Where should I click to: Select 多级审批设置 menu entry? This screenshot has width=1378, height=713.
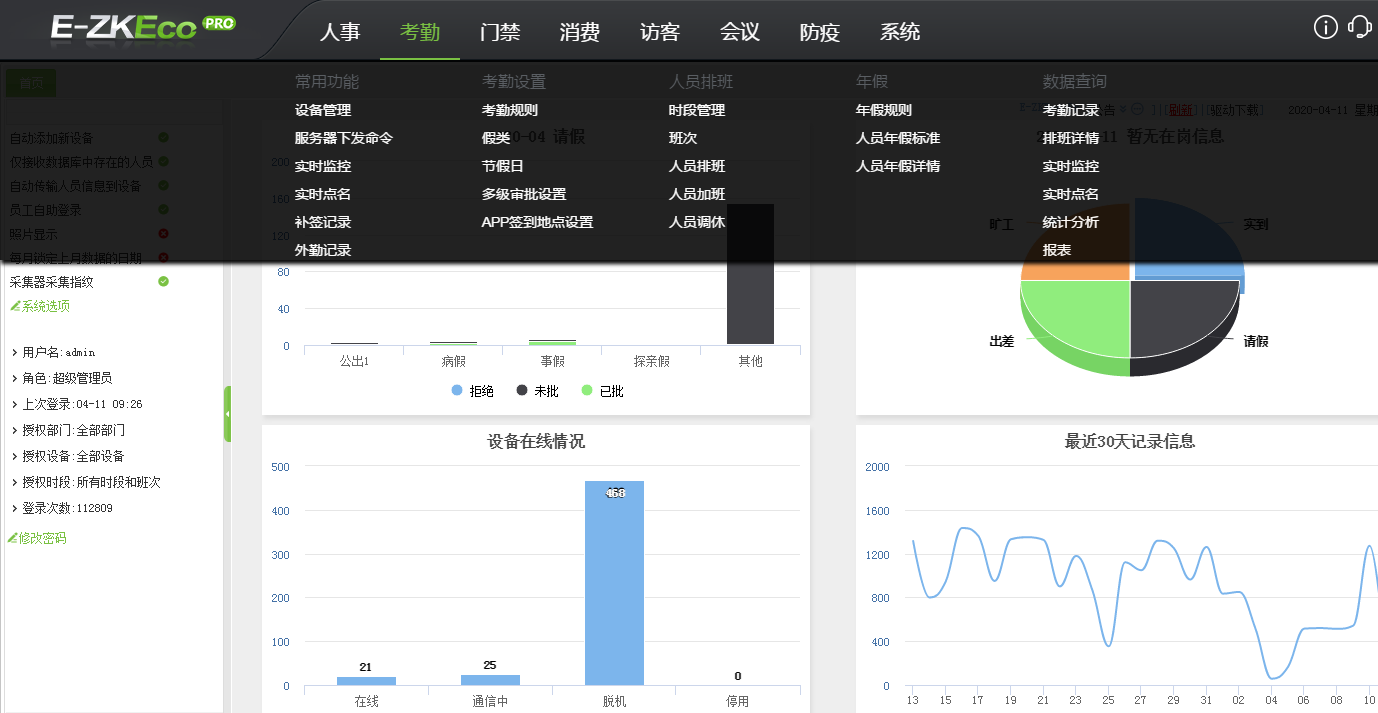click(x=524, y=194)
